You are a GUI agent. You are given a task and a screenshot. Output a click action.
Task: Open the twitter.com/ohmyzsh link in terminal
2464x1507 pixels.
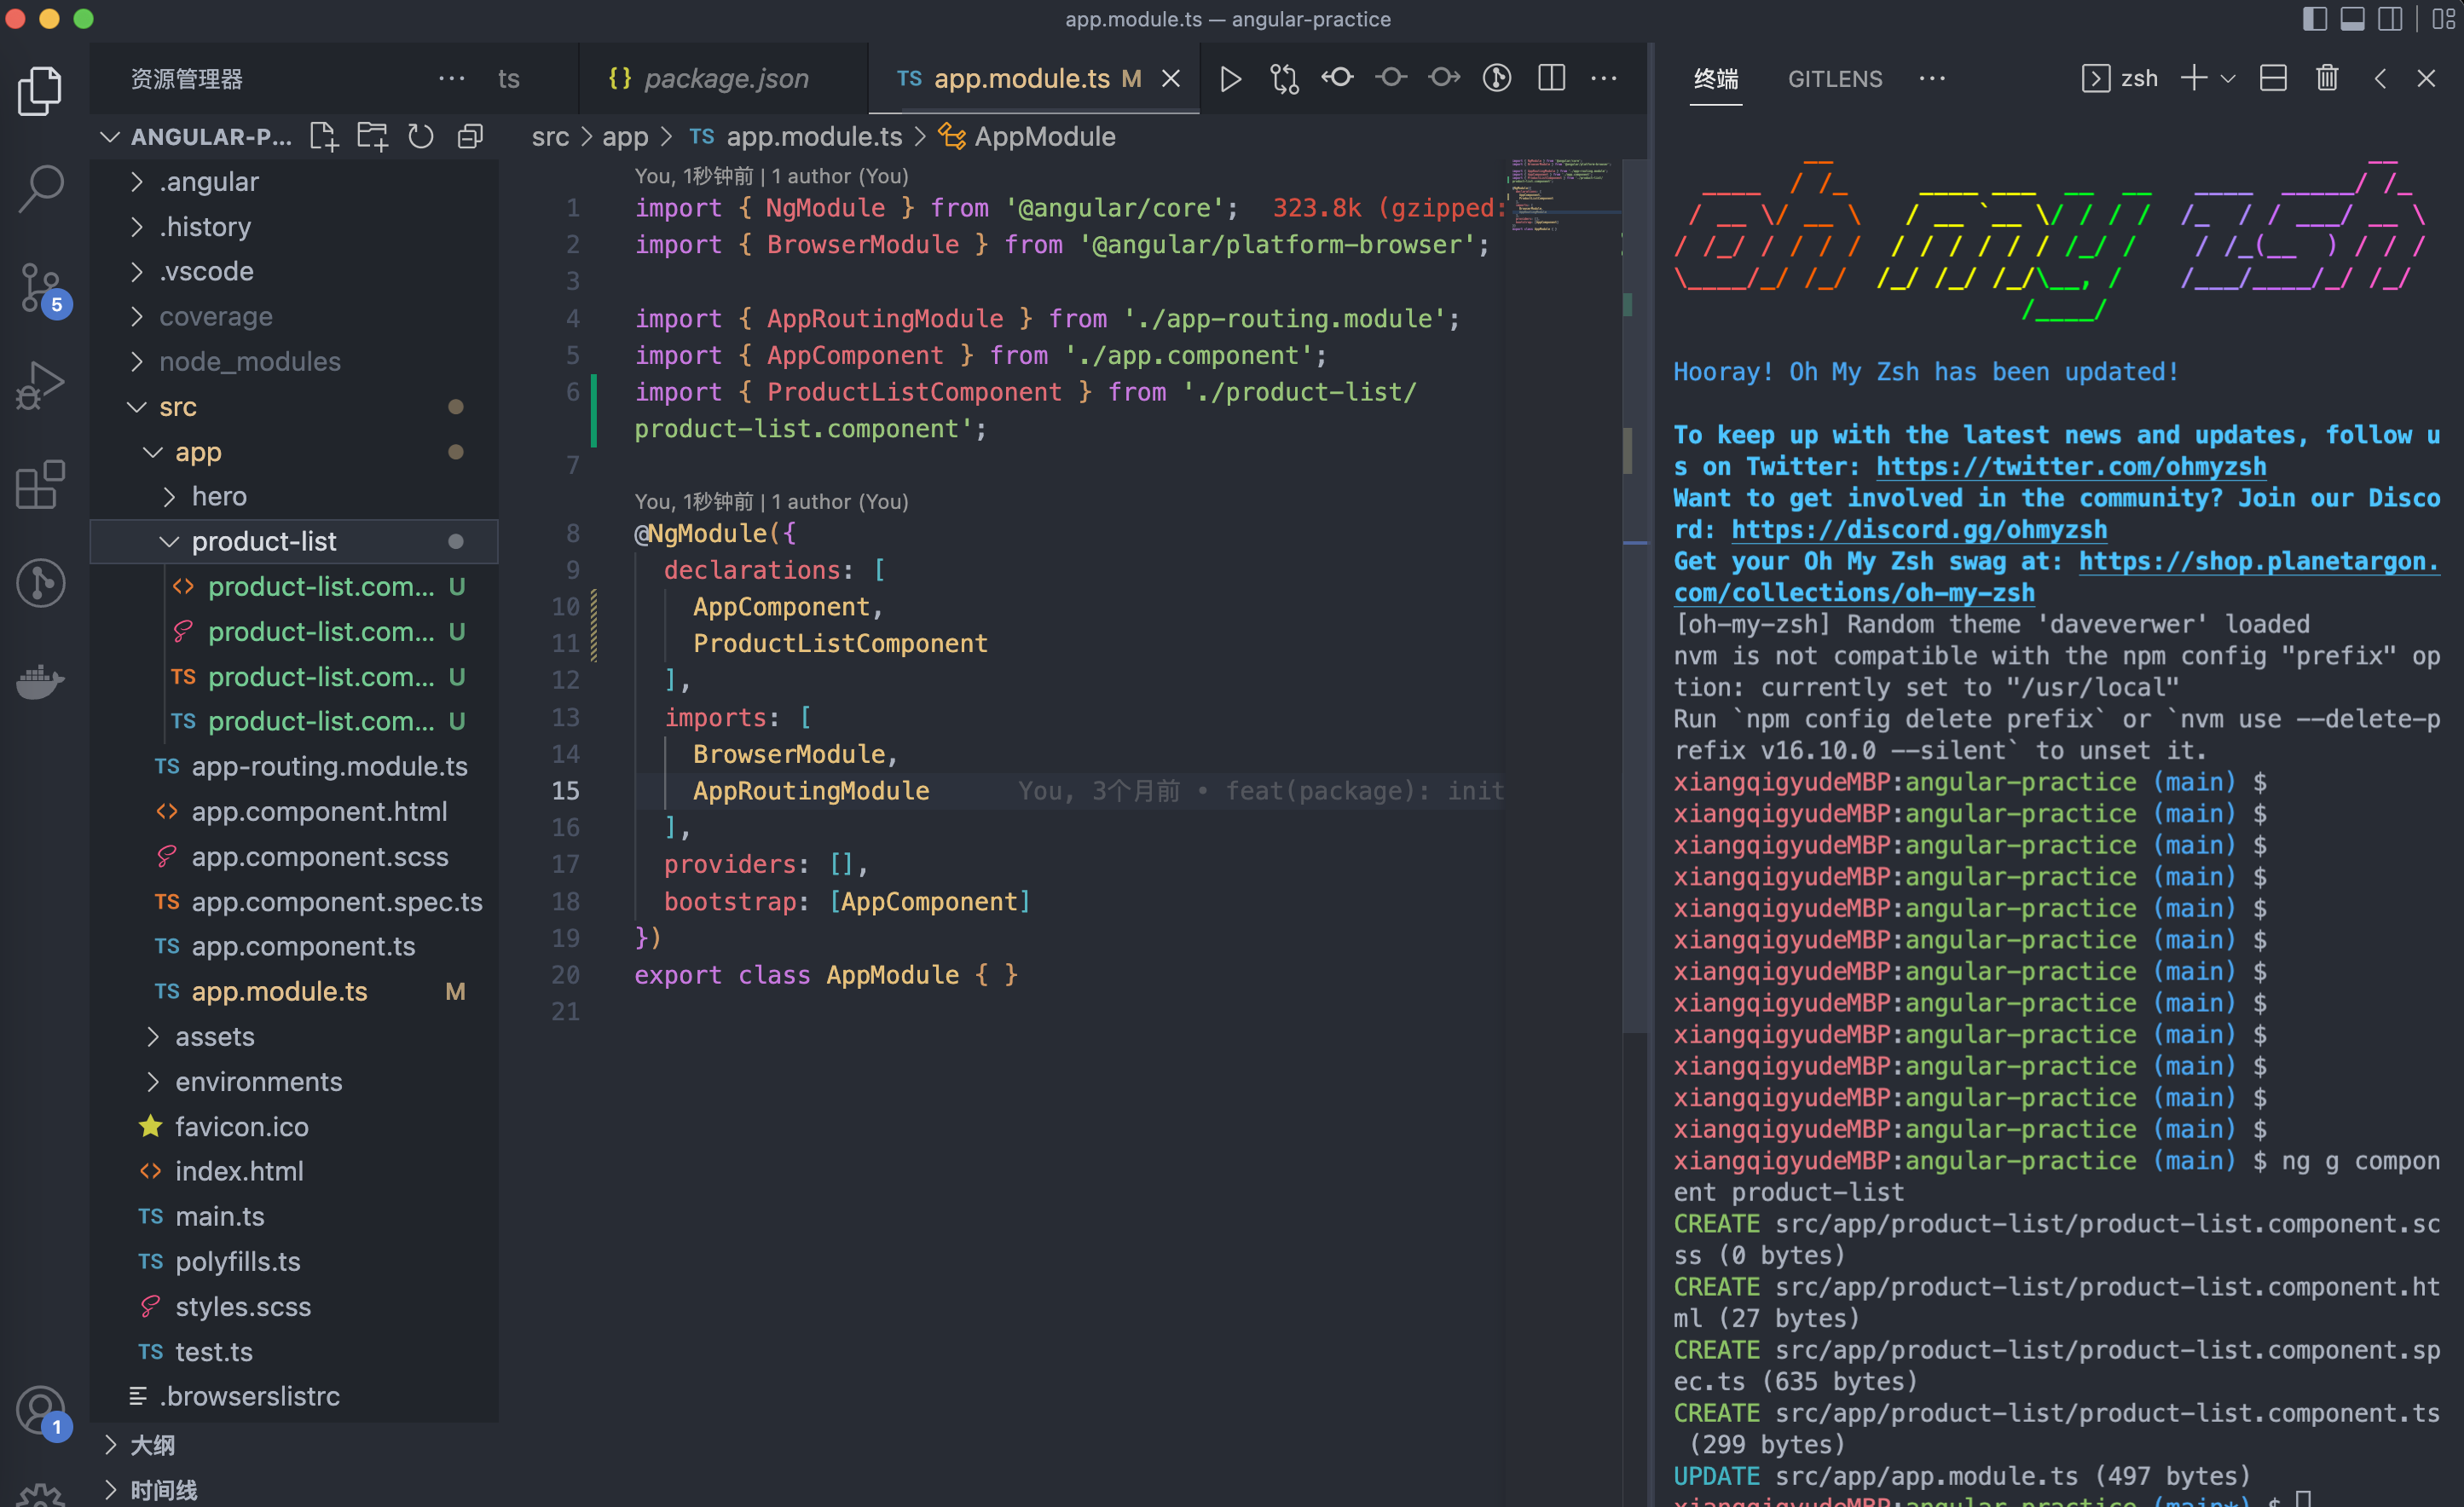2070,466
